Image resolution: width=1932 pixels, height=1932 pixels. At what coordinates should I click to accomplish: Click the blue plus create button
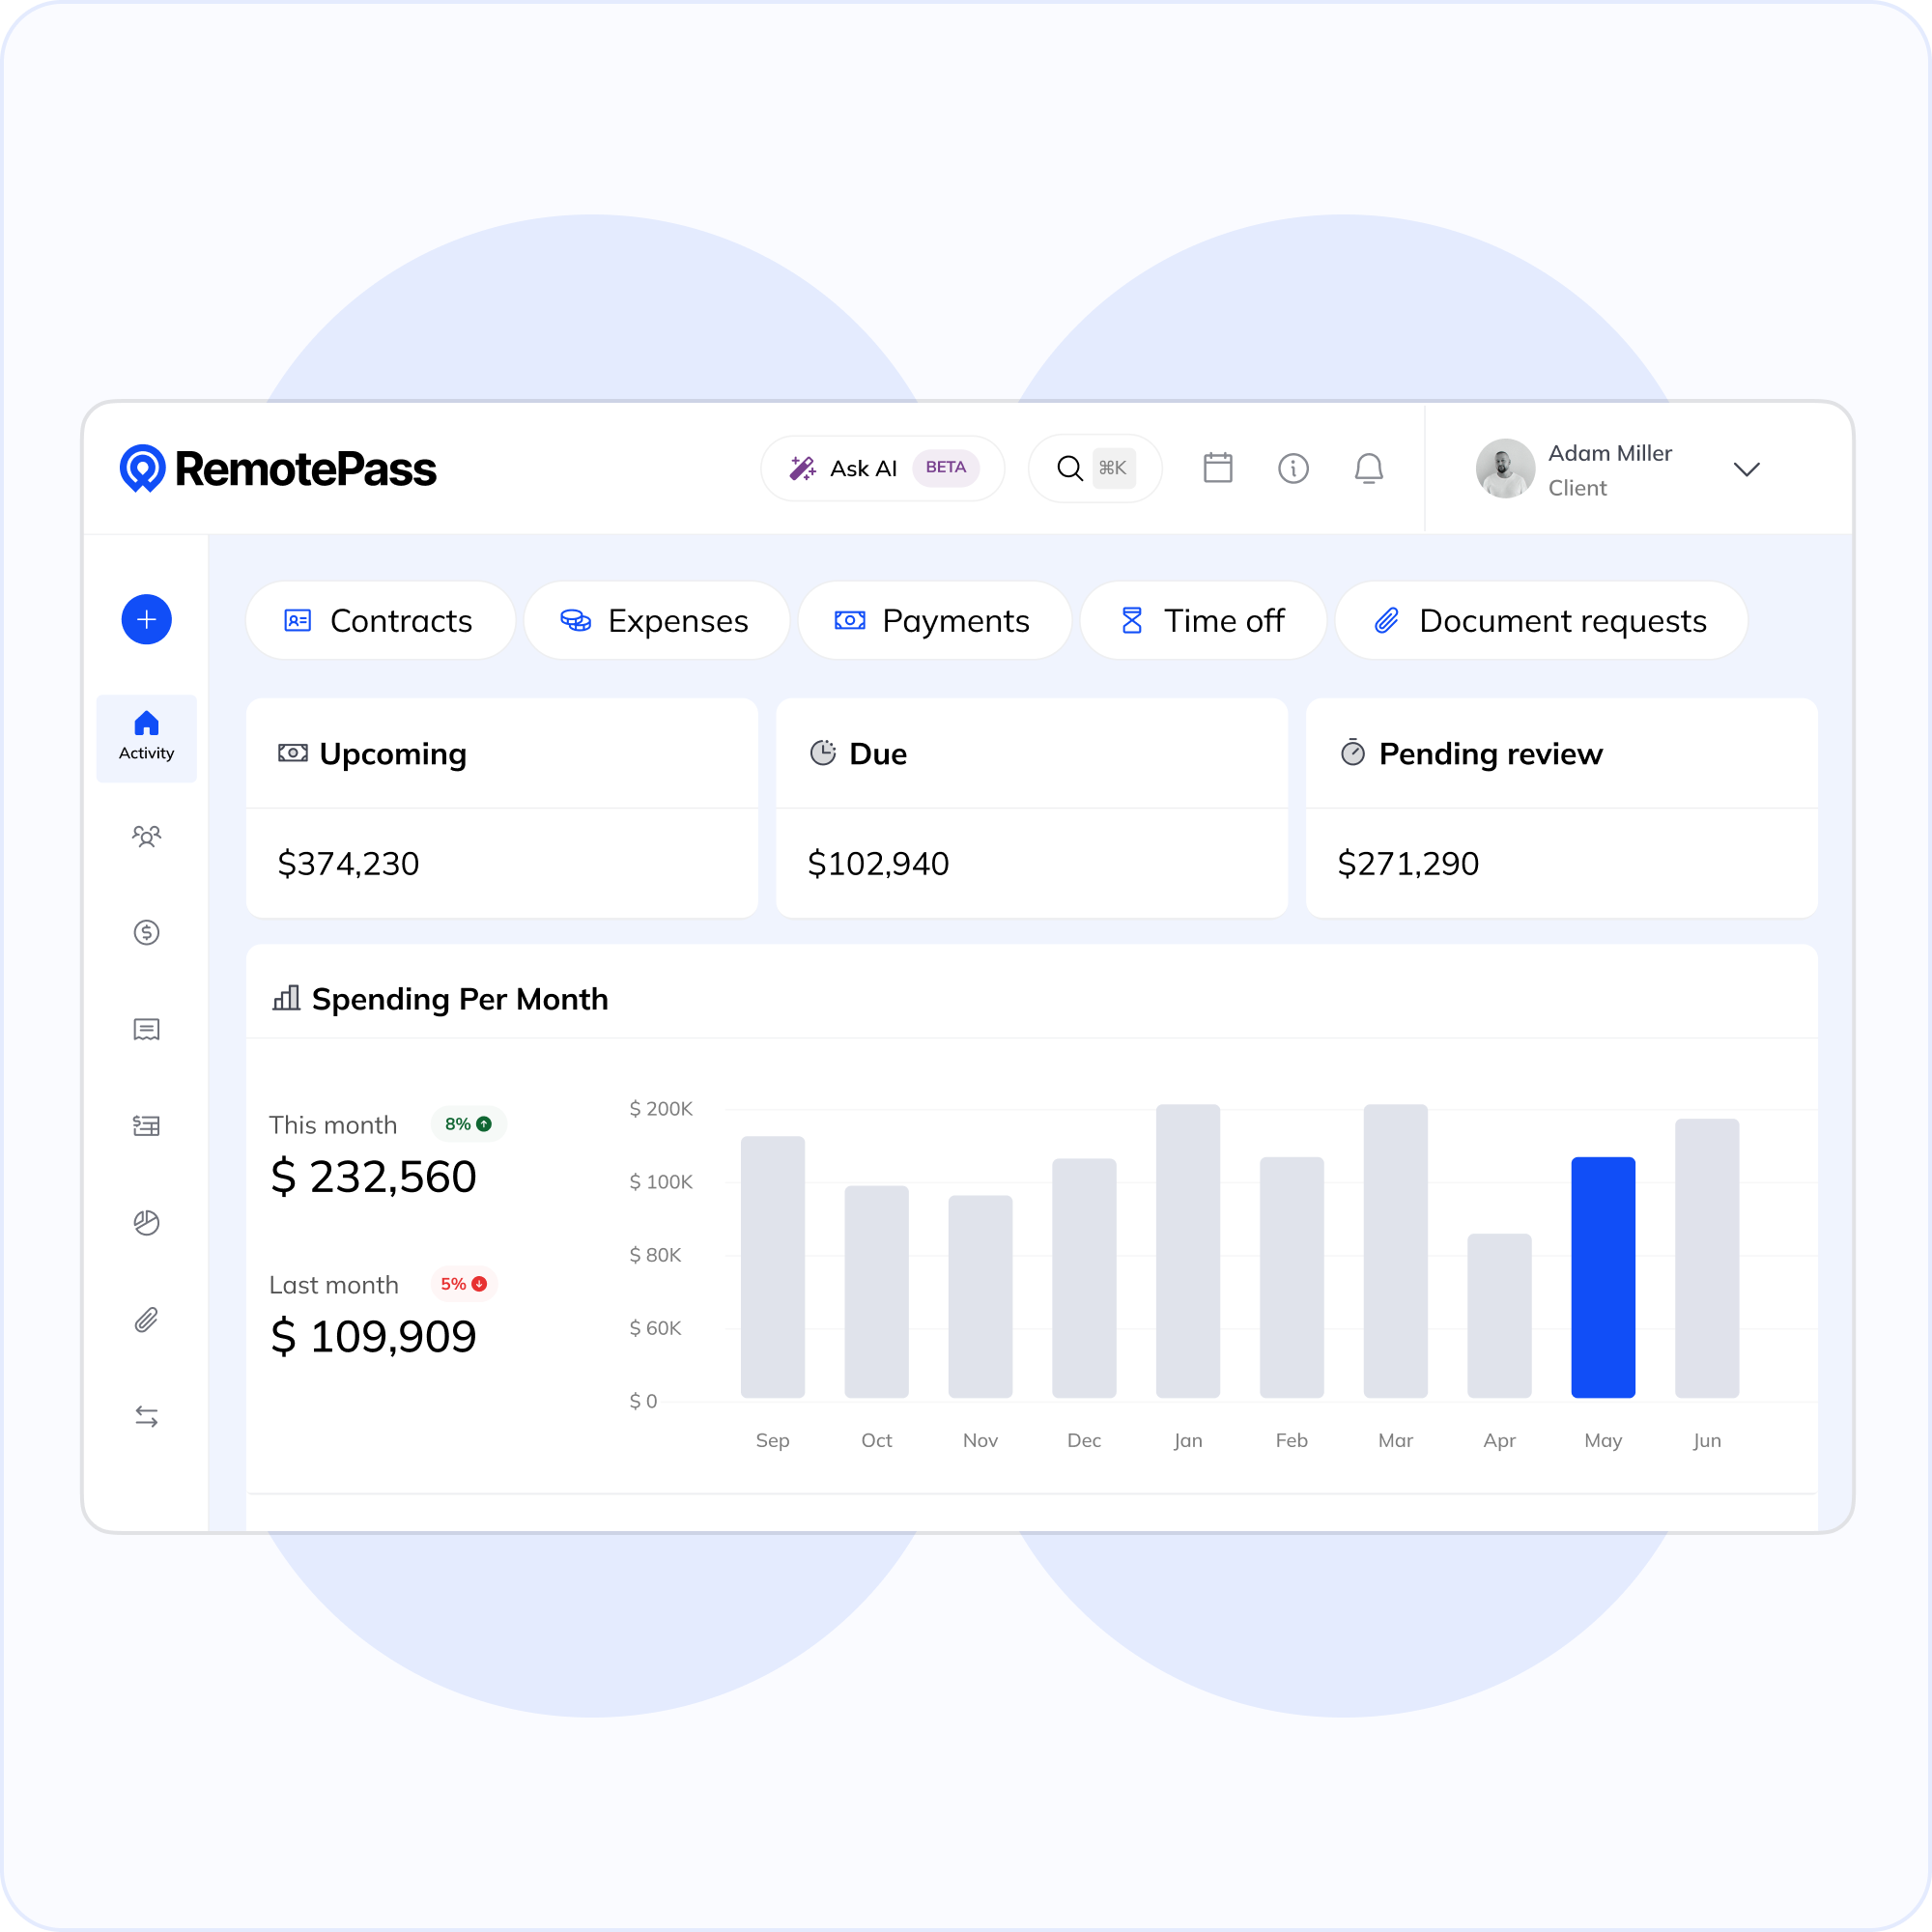146,620
